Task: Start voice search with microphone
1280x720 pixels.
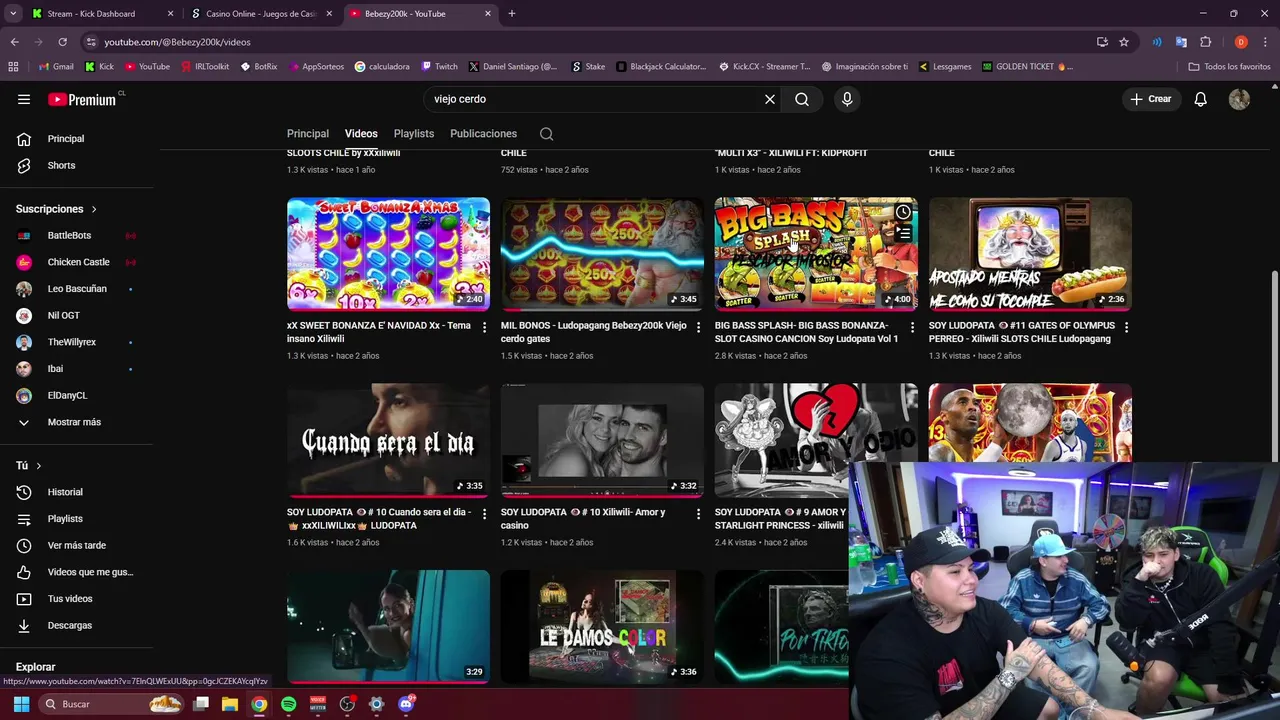Action: click(x=847, y=99)
